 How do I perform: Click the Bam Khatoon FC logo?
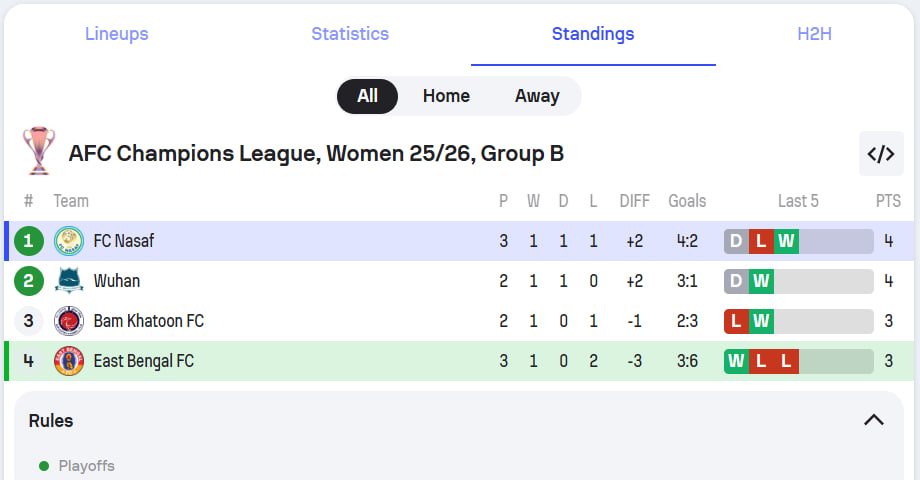tap(69, 321)
